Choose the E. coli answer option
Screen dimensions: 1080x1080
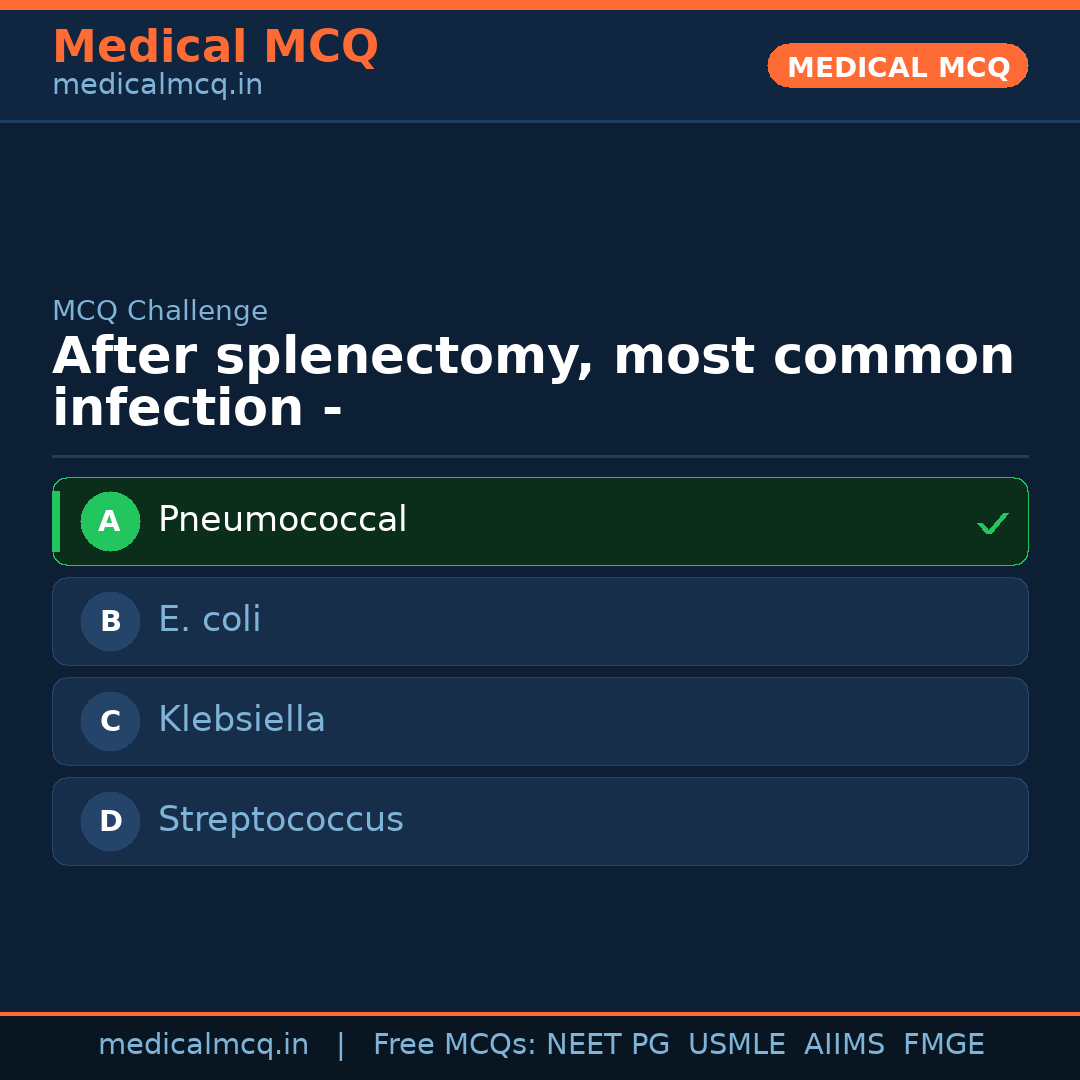pos(540,621)
